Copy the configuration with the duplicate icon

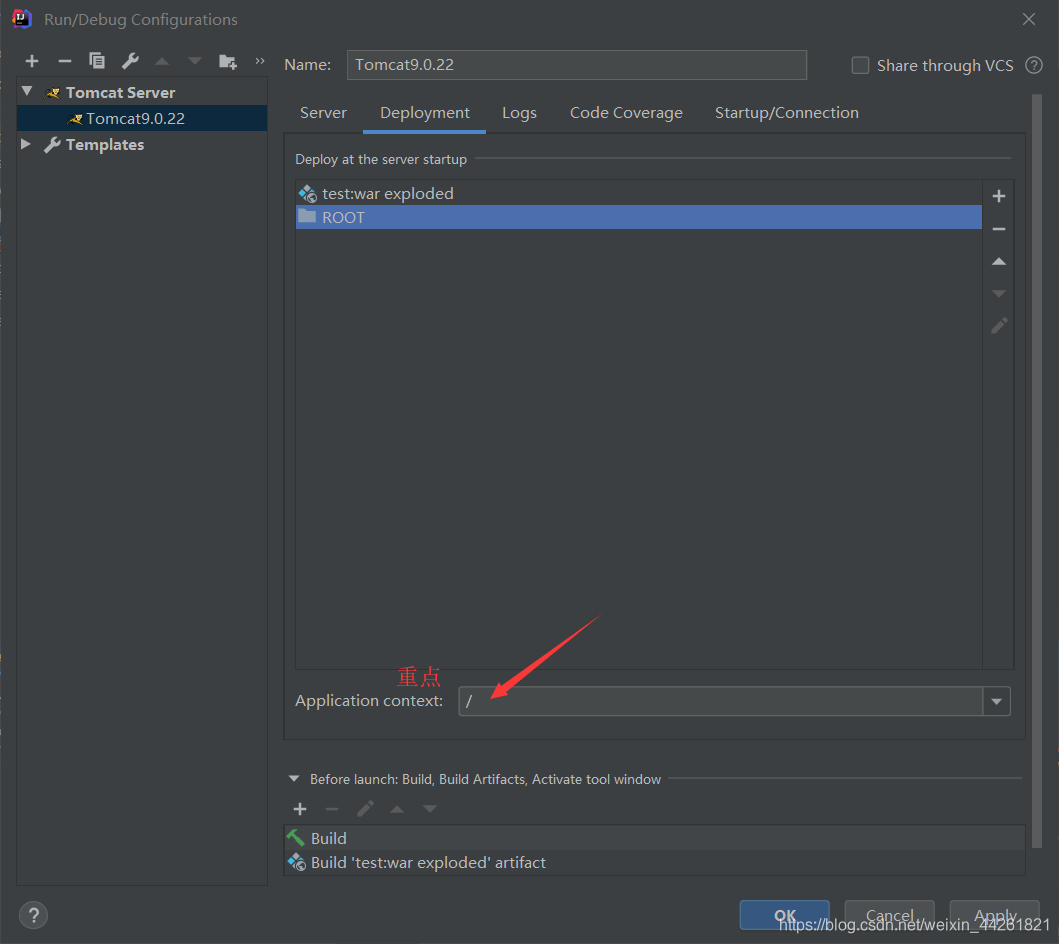97,61
